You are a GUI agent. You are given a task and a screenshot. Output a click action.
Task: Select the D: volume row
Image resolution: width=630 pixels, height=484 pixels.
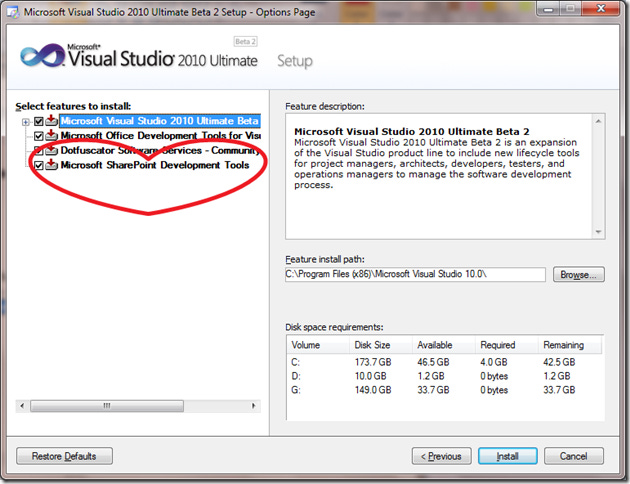pyautogui.click(x=445, y=376)
